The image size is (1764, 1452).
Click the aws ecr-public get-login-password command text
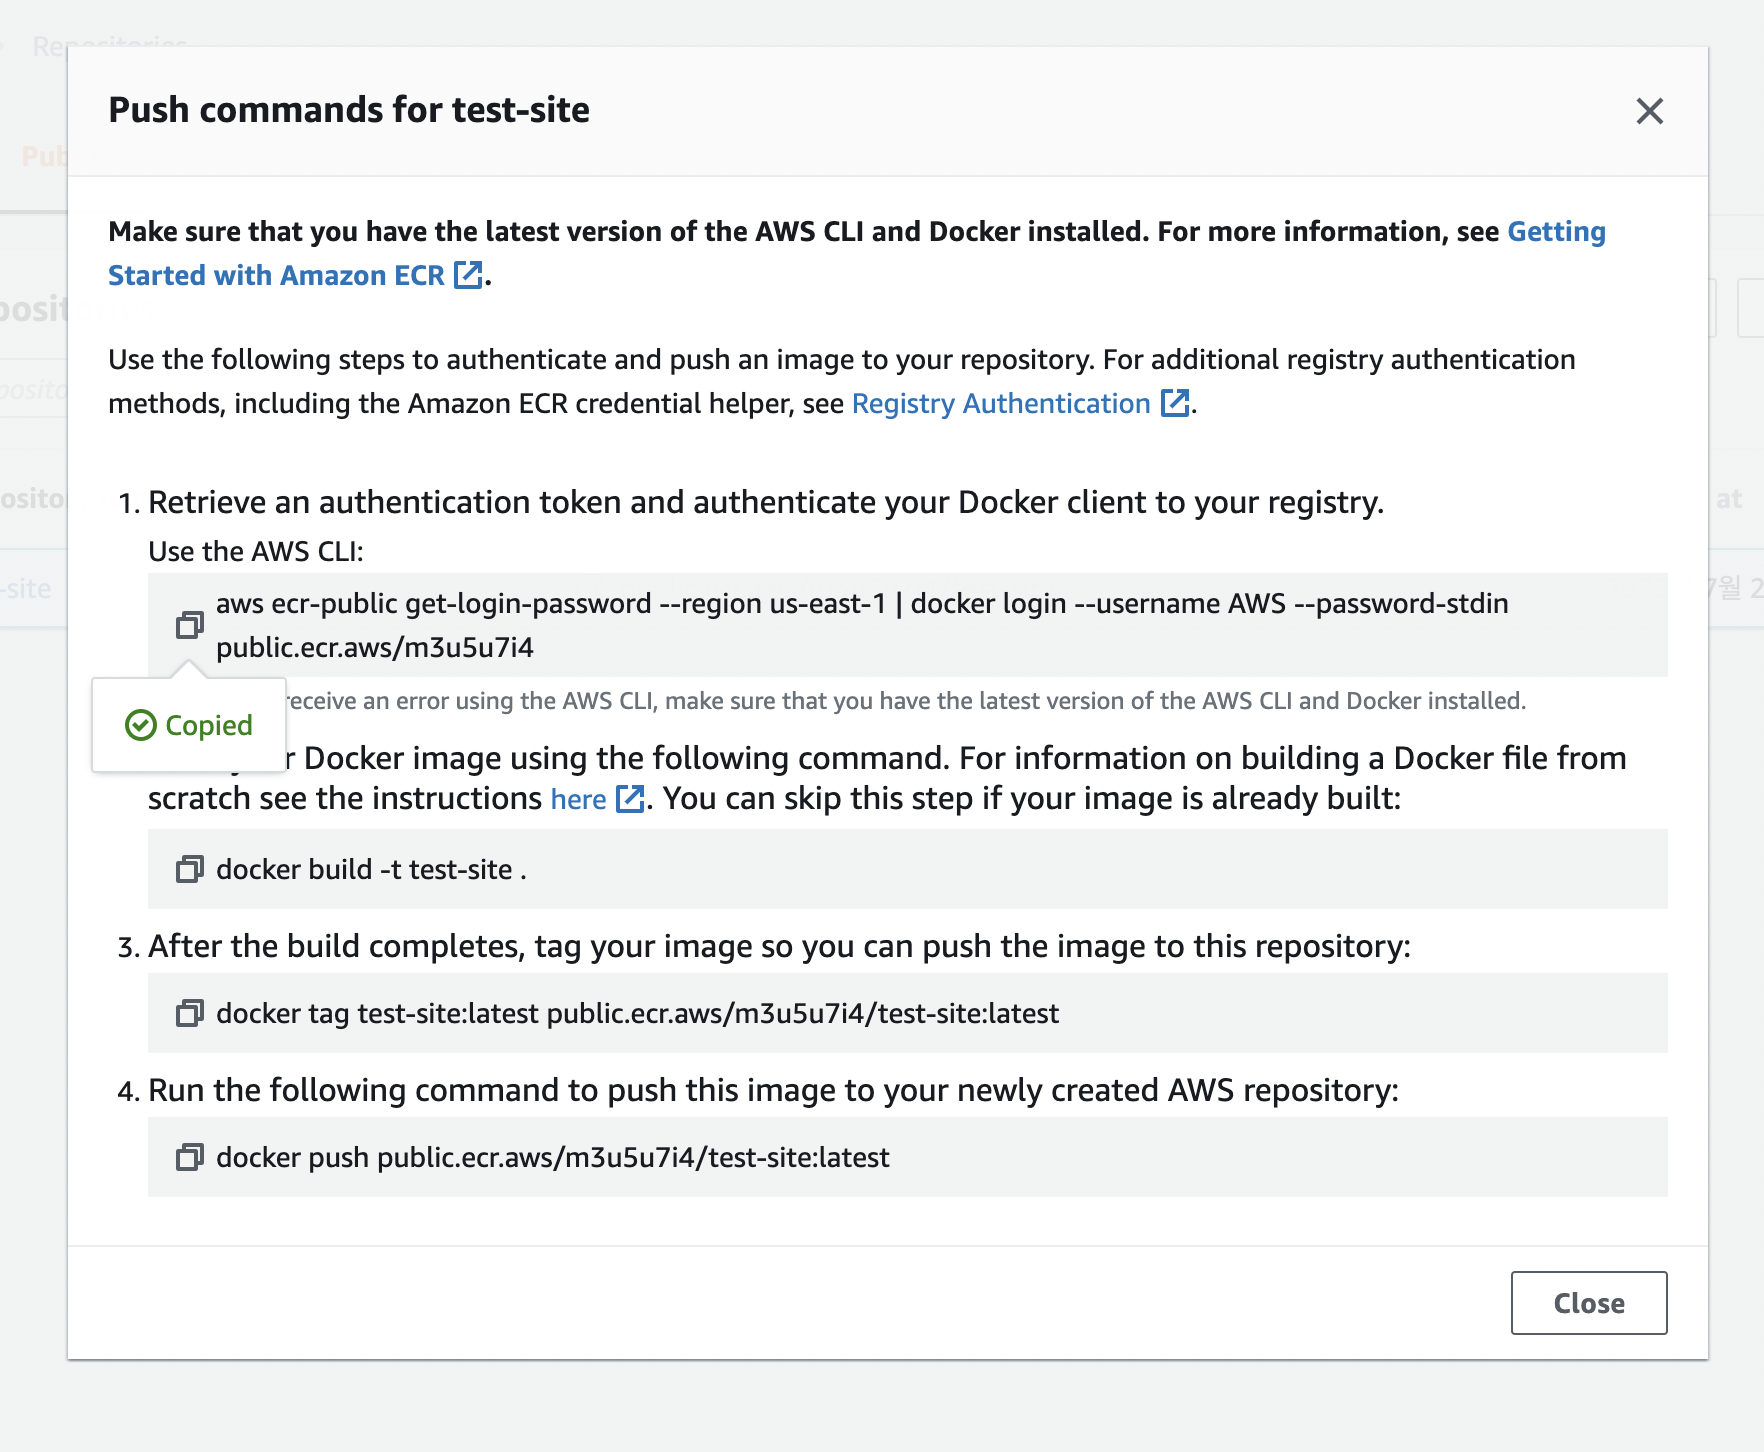pos(861,604)
